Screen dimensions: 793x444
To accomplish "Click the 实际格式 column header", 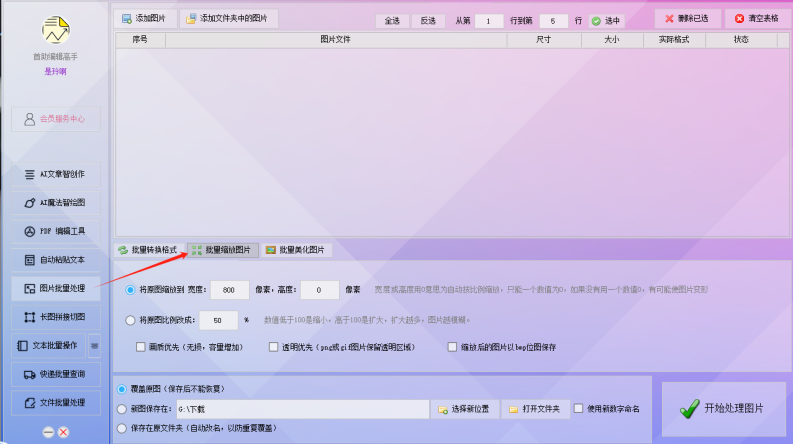I will [x=674, y=39].
